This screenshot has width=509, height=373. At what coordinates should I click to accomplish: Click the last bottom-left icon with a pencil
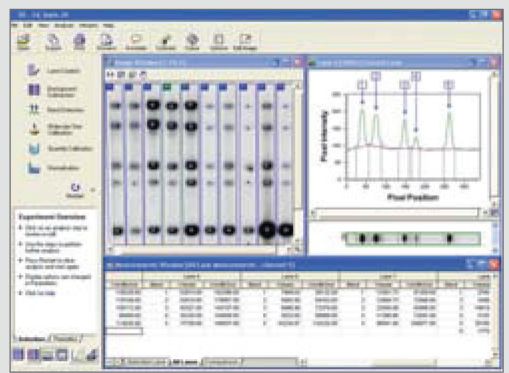click(x=91, y=355)
